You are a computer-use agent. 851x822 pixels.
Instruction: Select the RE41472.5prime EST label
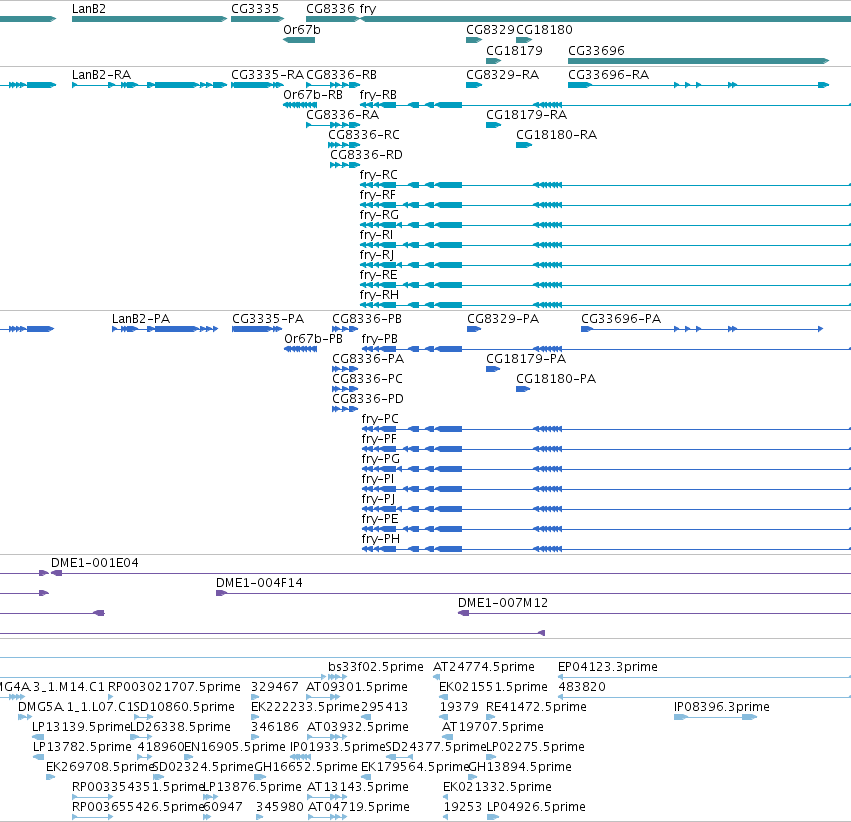[536, 707]
